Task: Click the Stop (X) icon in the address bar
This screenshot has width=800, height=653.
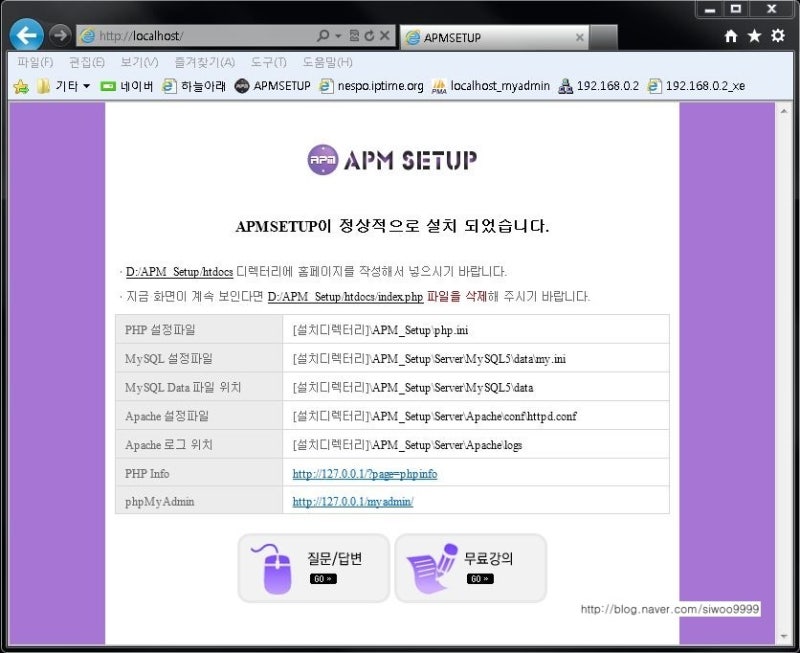Action: 384,34
